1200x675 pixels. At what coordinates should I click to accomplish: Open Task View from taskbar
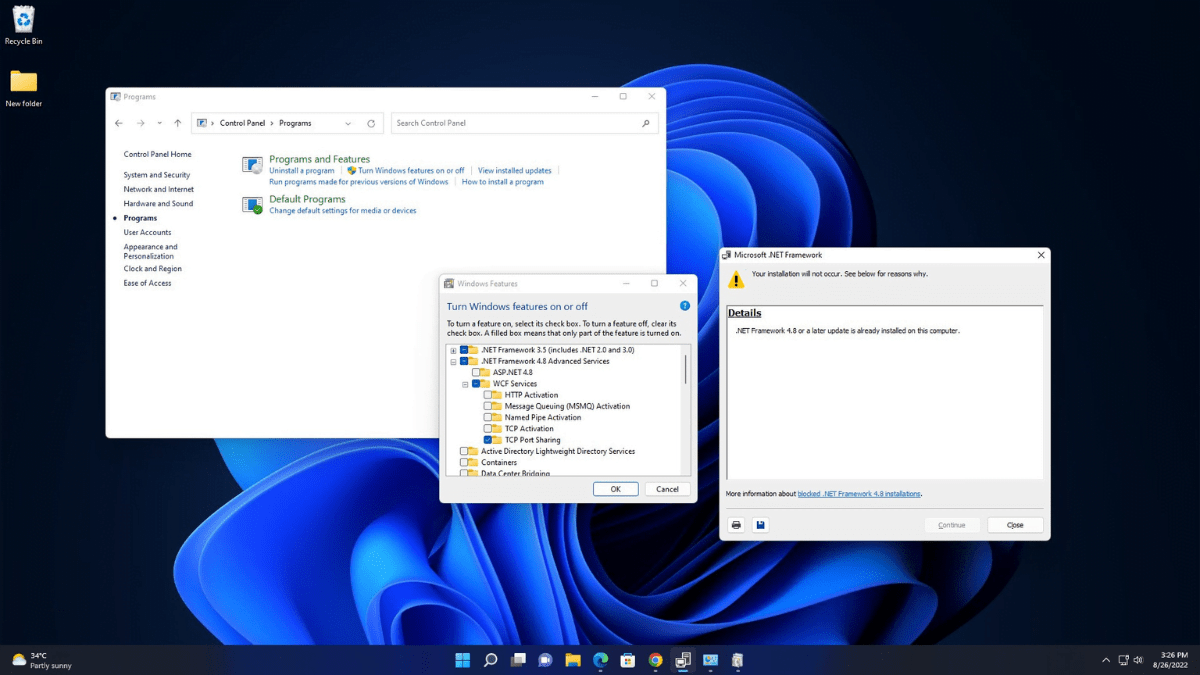point(518,660)
